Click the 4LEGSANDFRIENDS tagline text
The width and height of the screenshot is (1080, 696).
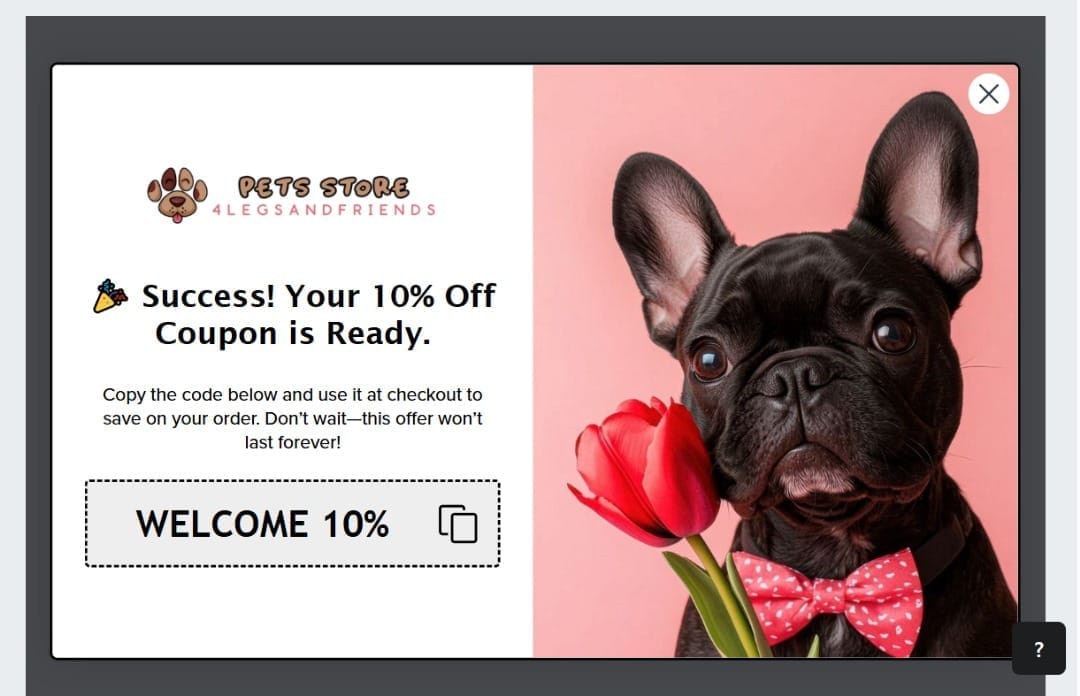coord(324,210)
